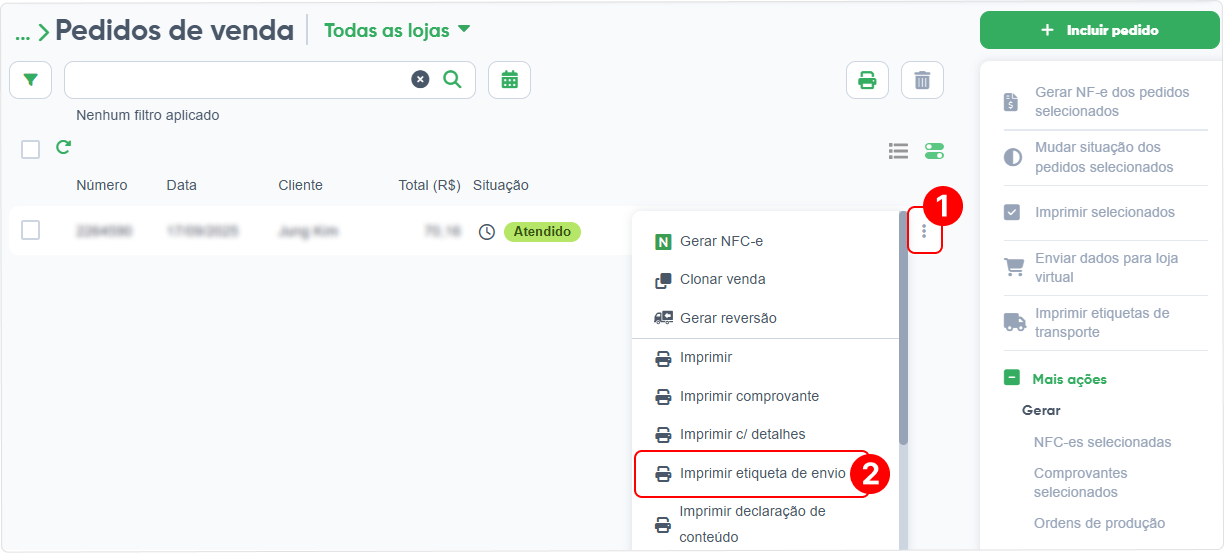Open the calendar date picker
Viewport: 1224px width, 553px height.
(509, 80)
